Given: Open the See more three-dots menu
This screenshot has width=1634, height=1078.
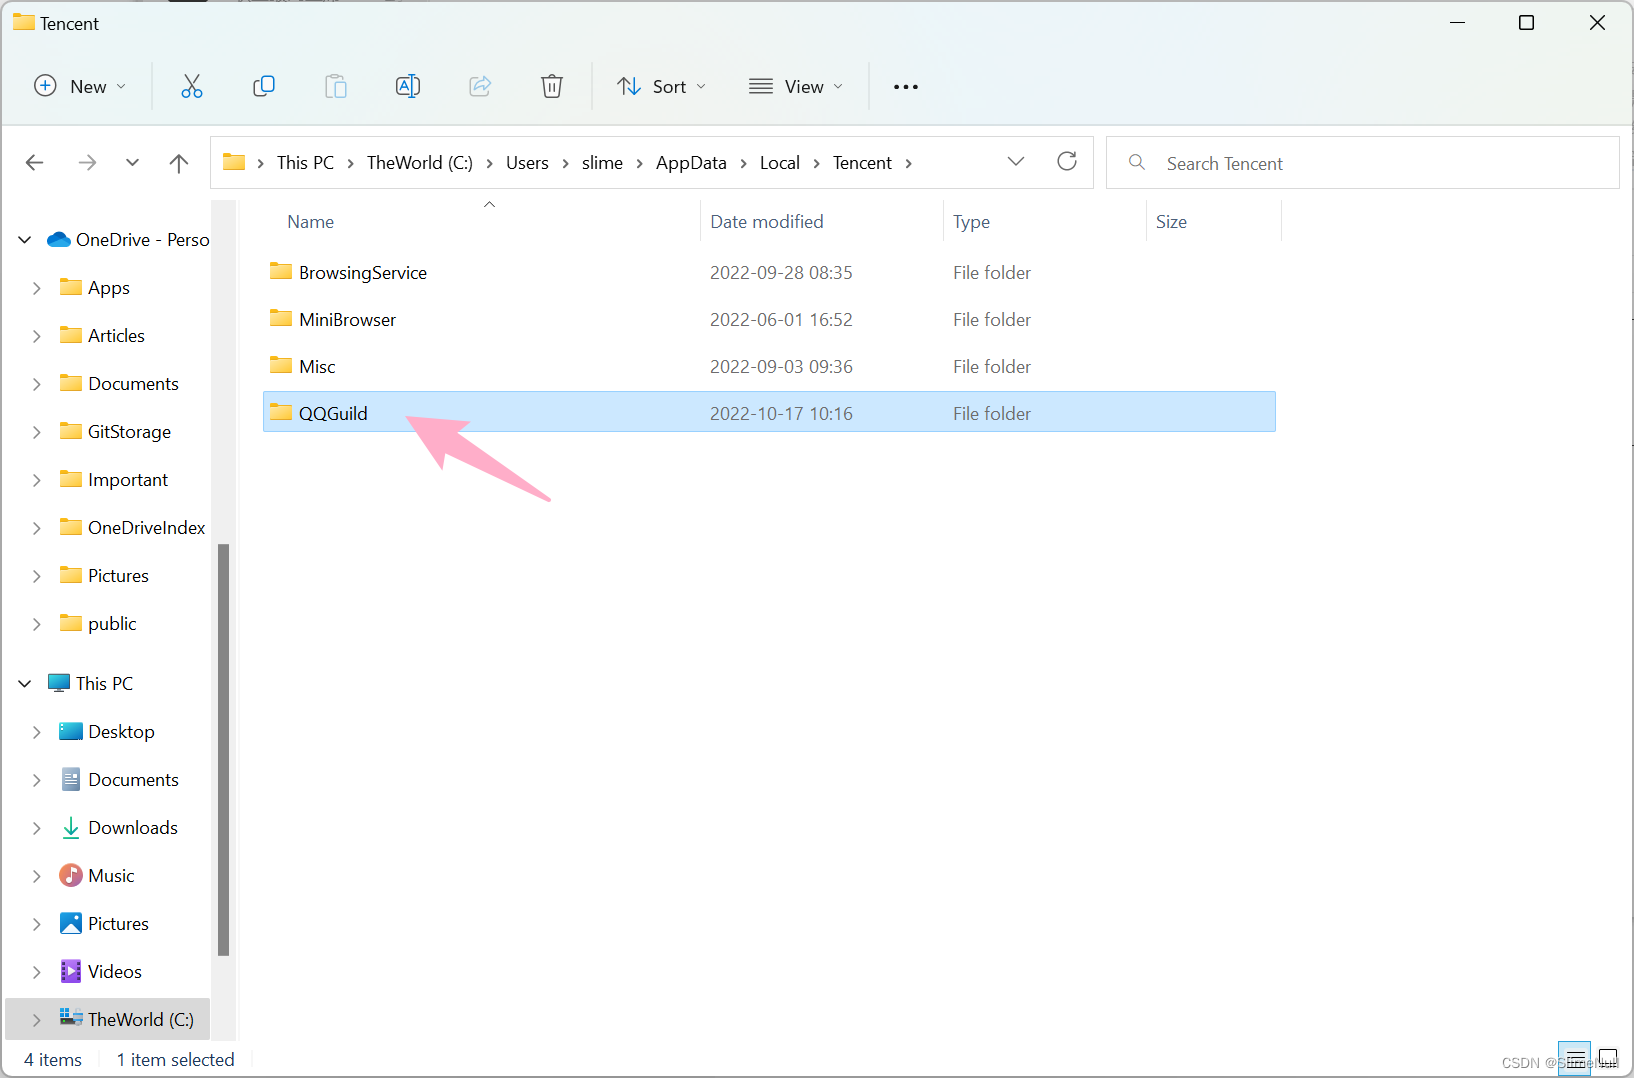Looking at the screenshot, I should point(906,87).
